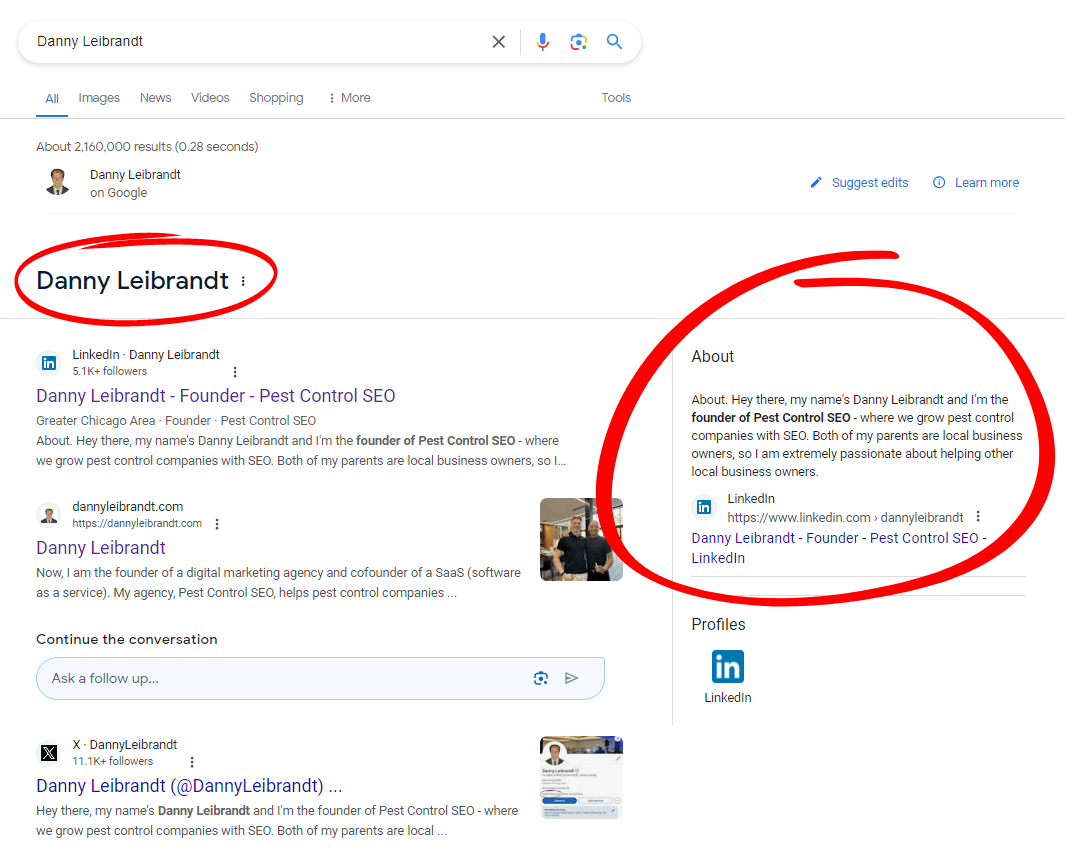
Task: Open options menu for X DannyLeibrandt result
Action: coord(192,762)
